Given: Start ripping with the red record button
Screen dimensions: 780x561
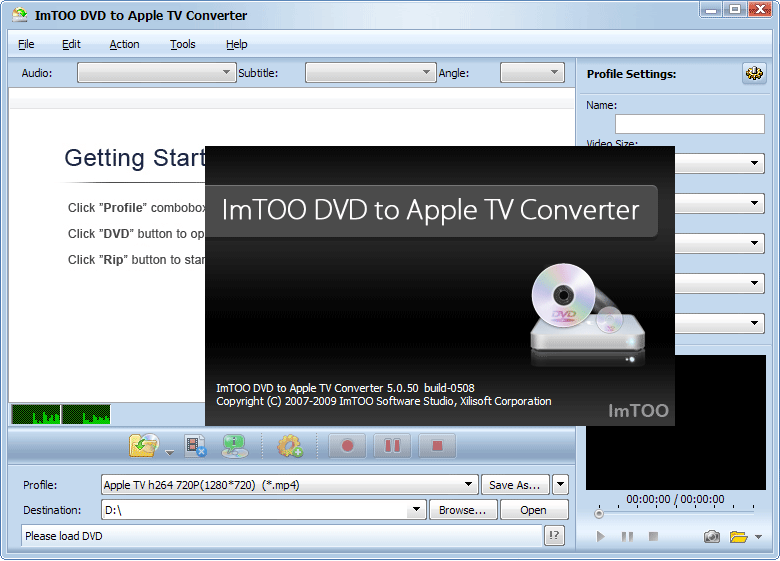Looking at the screenshot, I should (347, 446).
